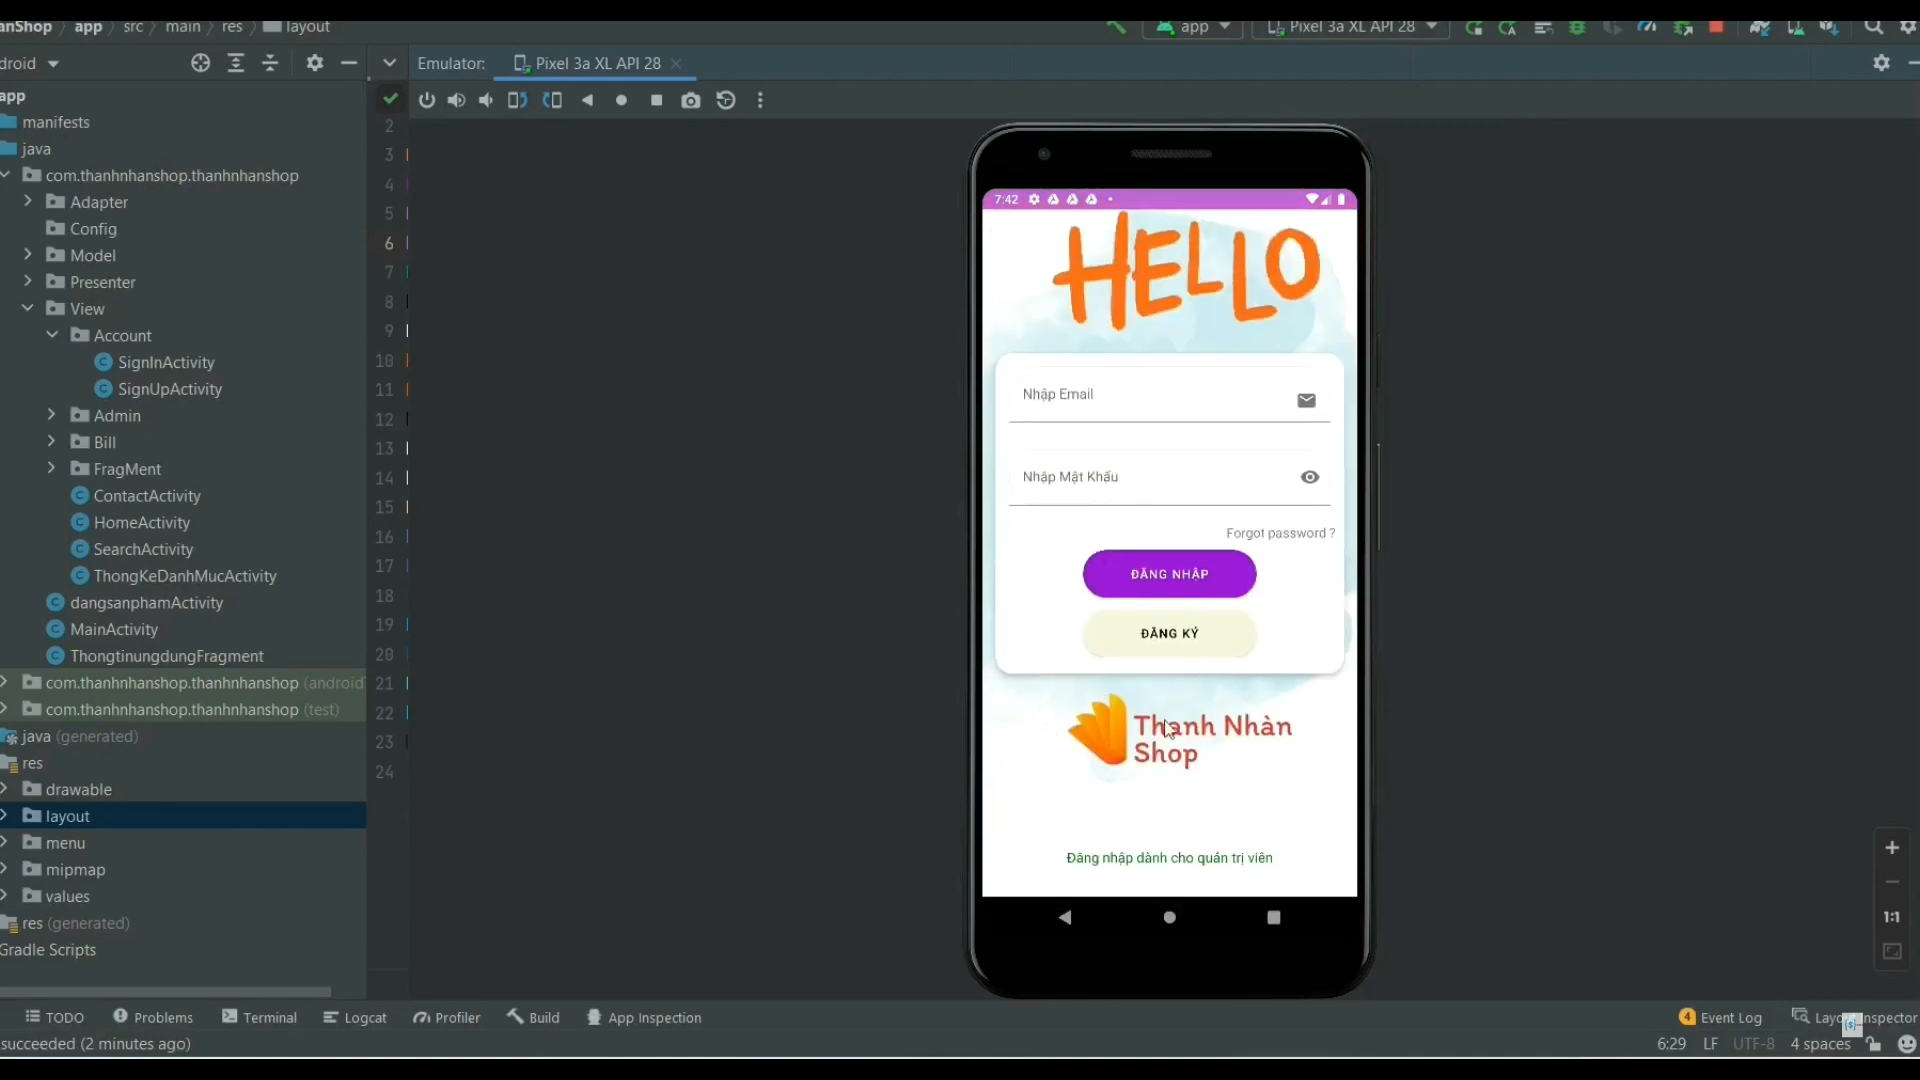Click the Nhập Mật Khẩu password field
Image resolution: width=1920 pixels, height=1080 pixels.
pyautogui.click(x=1169, y=479)
